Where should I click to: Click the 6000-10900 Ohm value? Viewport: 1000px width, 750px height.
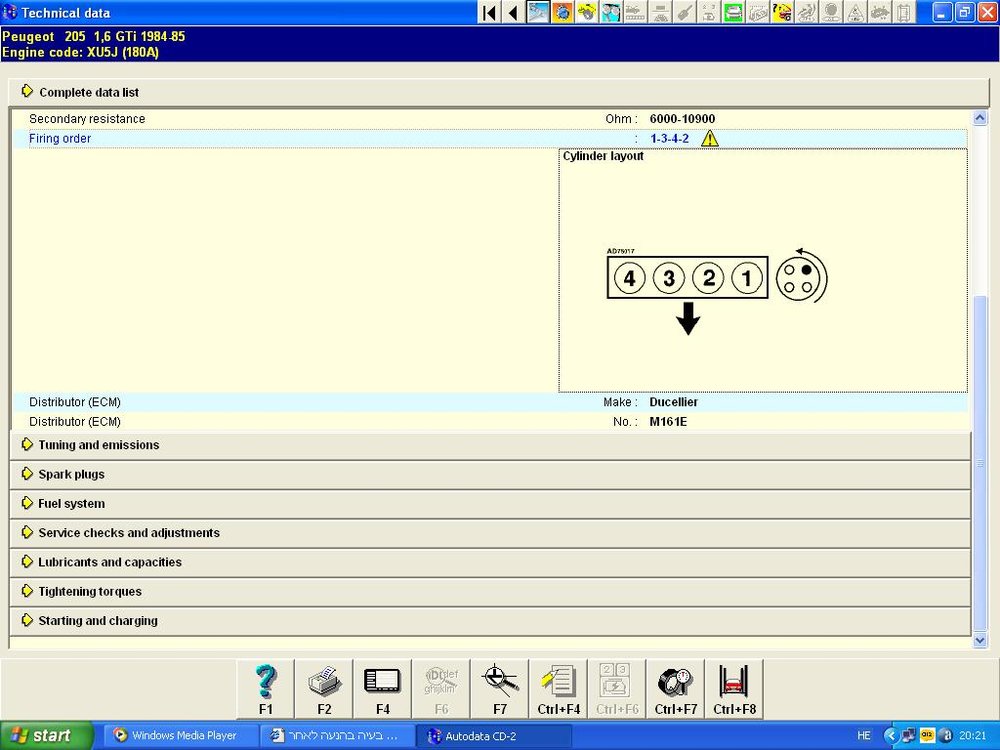[682, 119]
